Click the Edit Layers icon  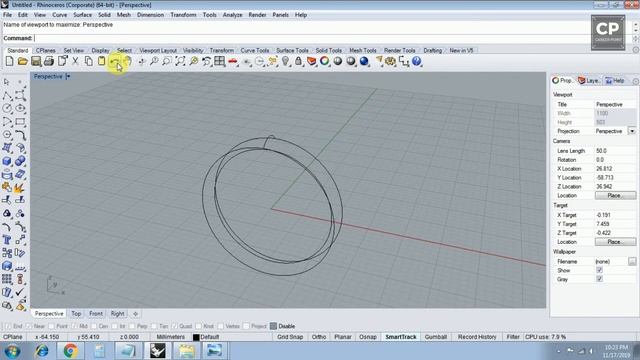click(311, 61)
